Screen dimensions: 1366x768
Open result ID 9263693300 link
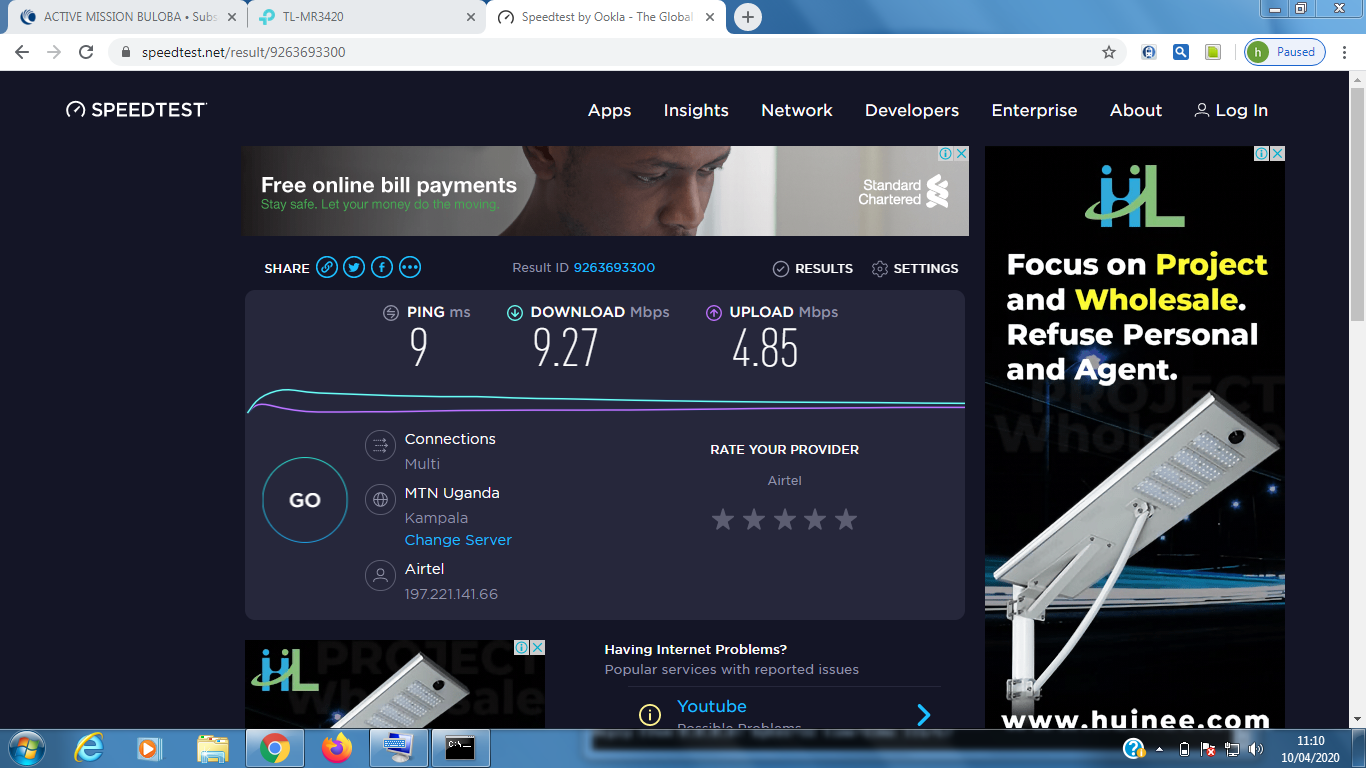614,267
